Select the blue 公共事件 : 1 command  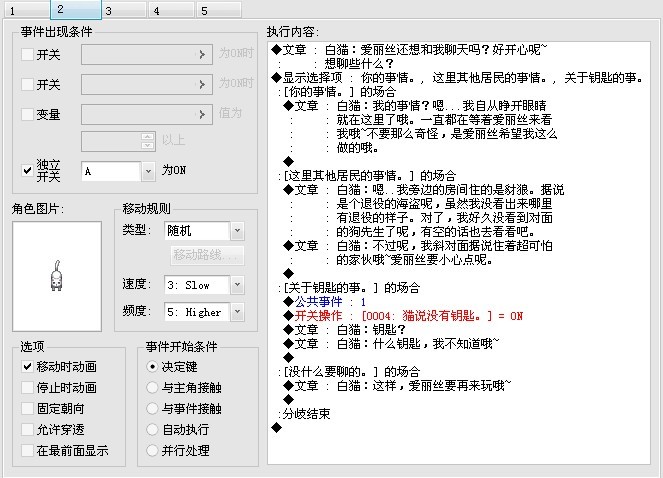(x=325, y=302)
